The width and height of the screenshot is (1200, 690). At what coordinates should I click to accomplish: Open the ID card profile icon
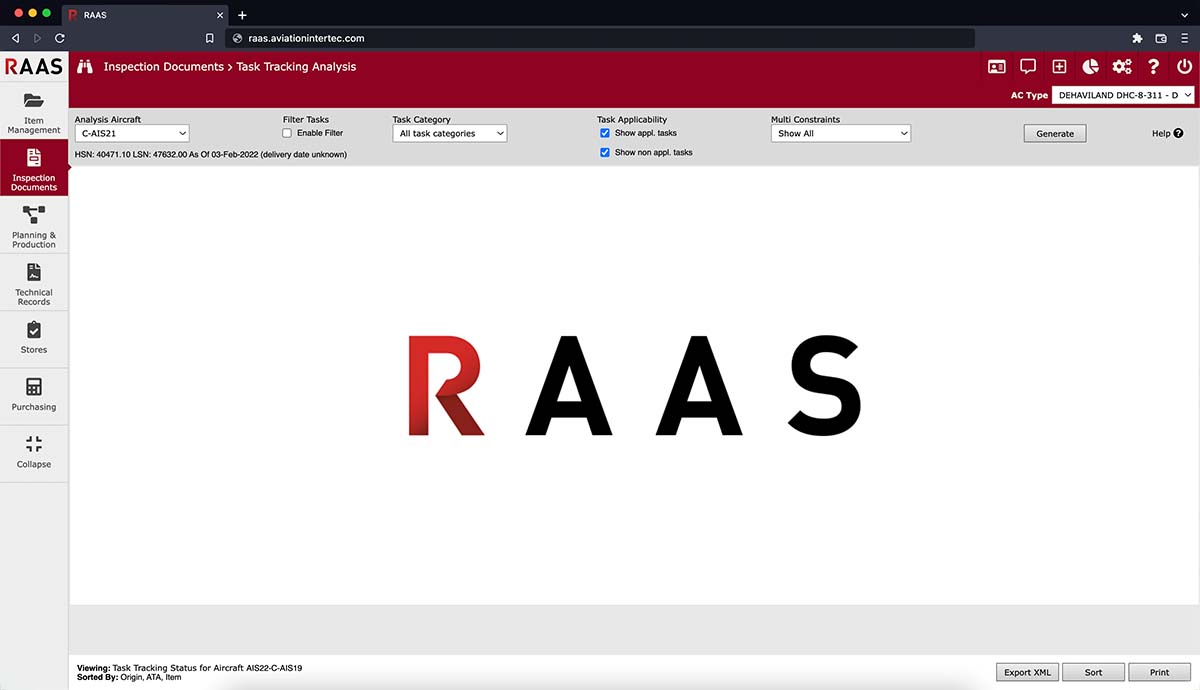(997, 67)
